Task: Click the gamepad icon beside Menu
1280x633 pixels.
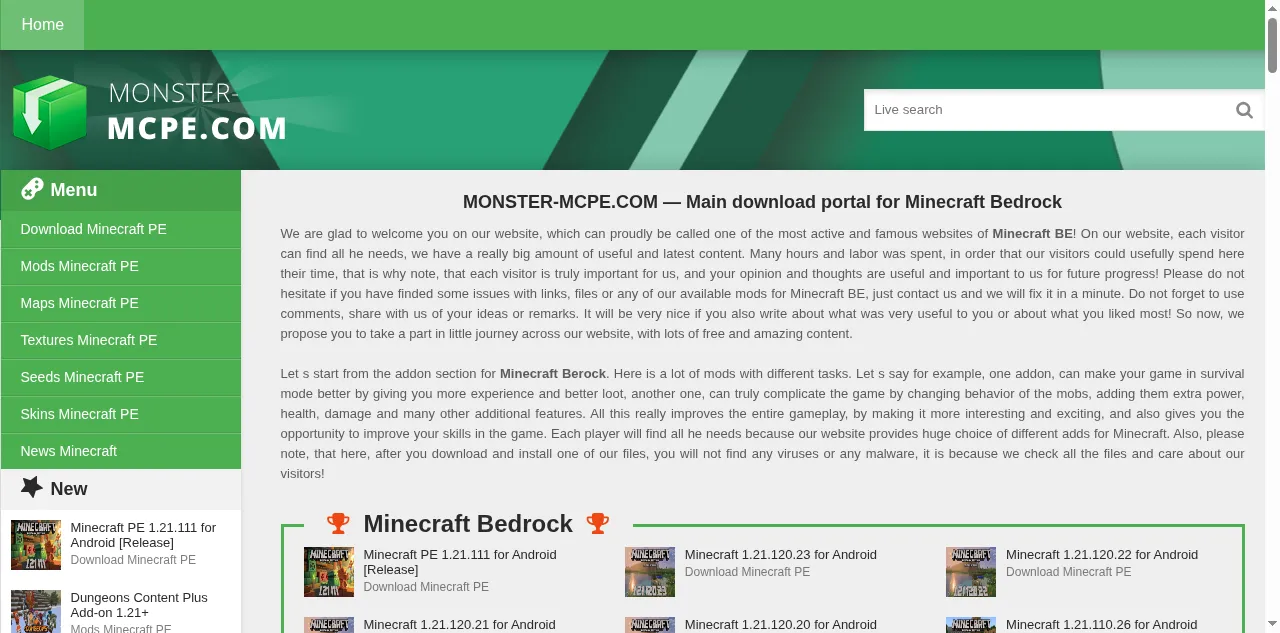Action: [x=32, y=189]
